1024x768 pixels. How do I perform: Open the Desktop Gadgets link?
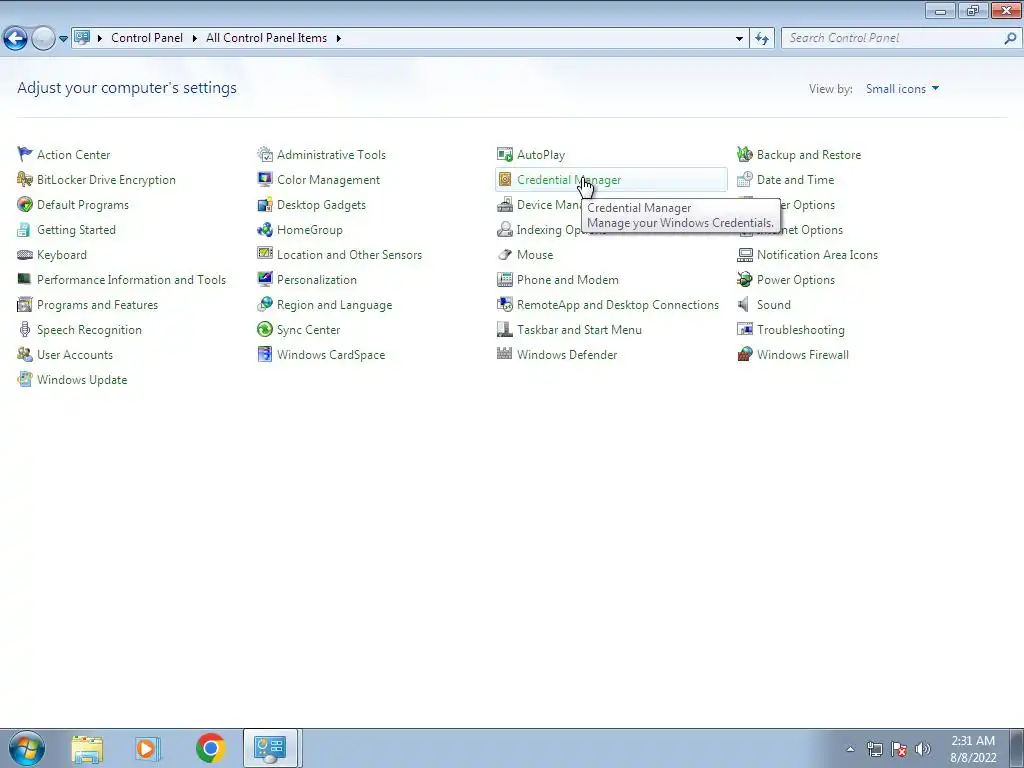(321, 205)
